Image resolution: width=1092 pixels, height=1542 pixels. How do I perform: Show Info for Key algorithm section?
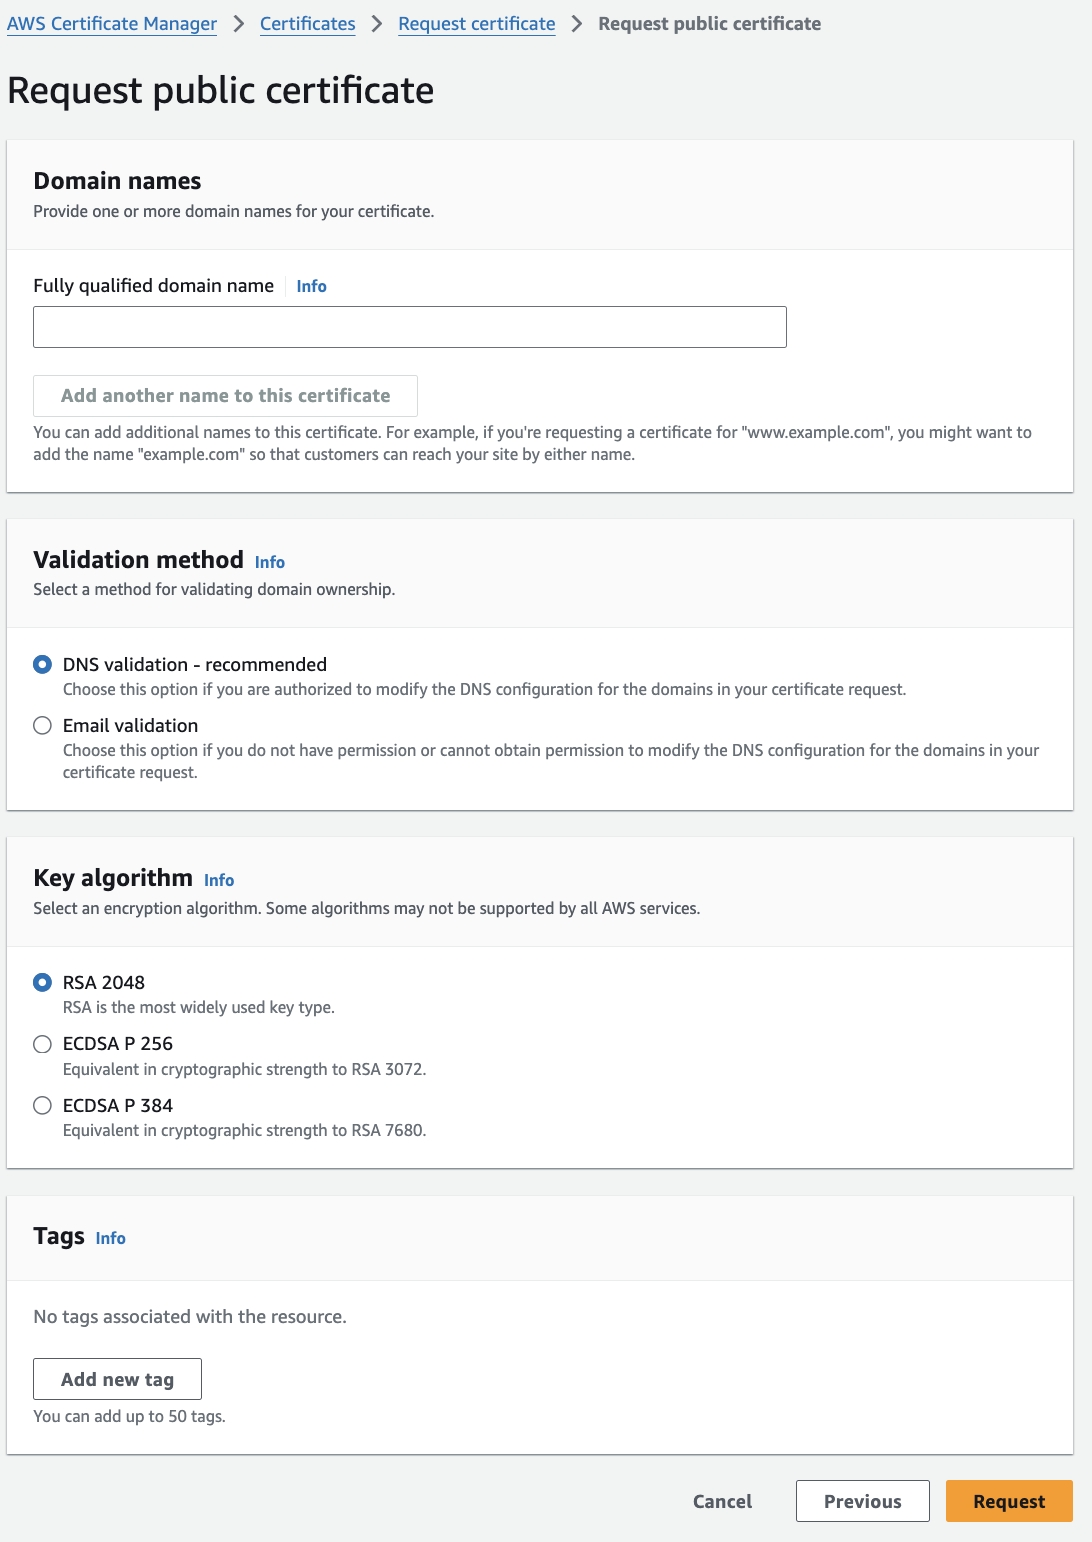[219, 881]
